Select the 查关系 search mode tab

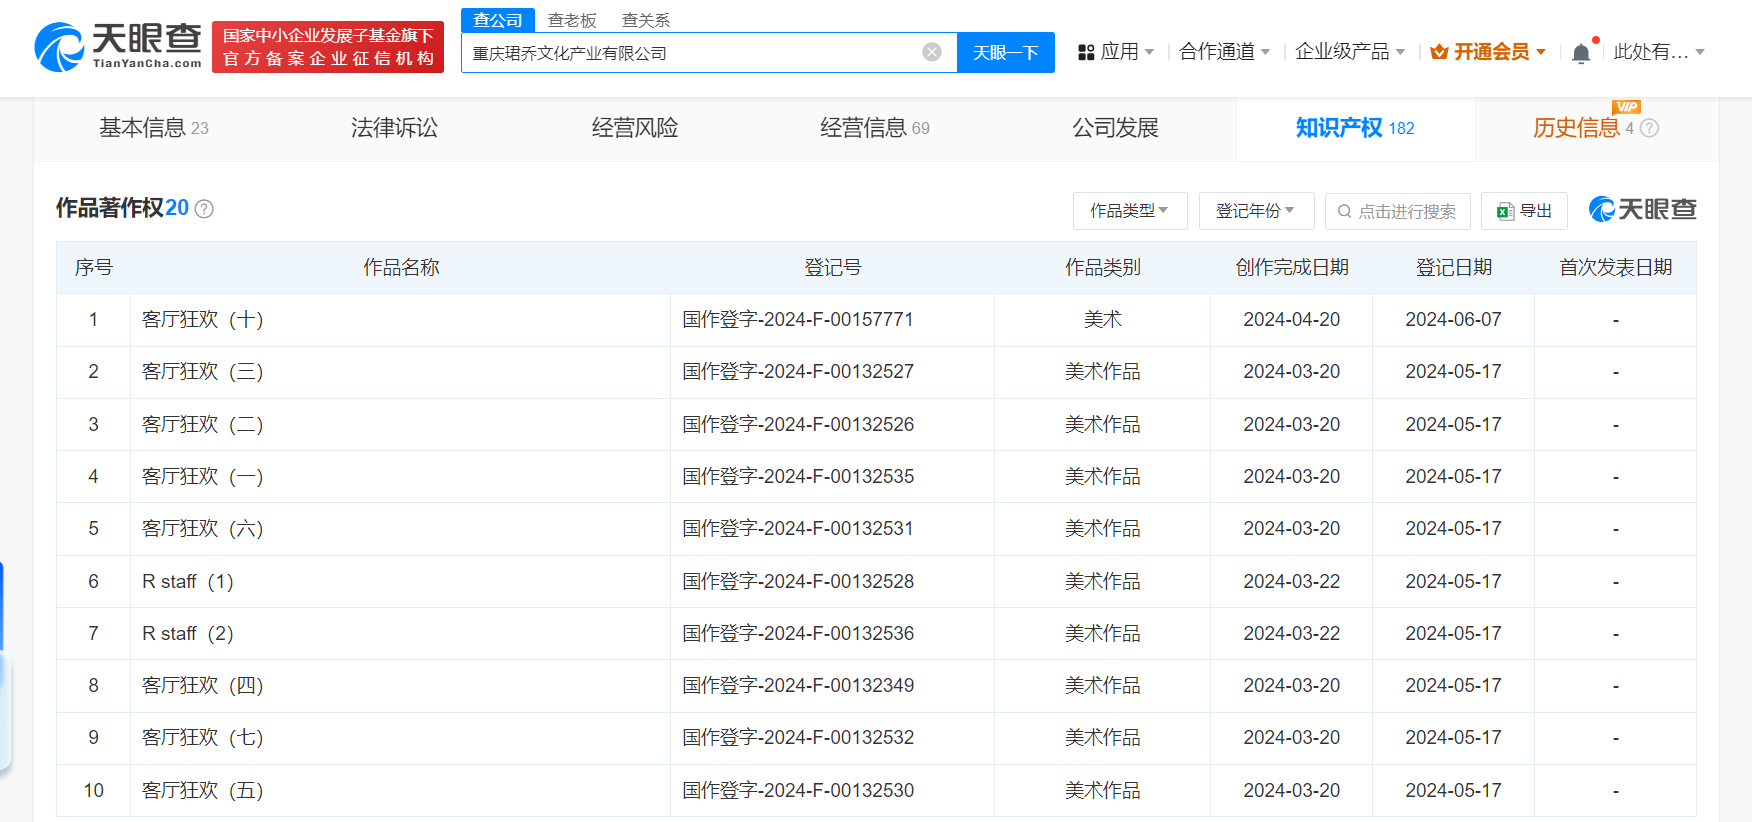[x=646, y=20]
